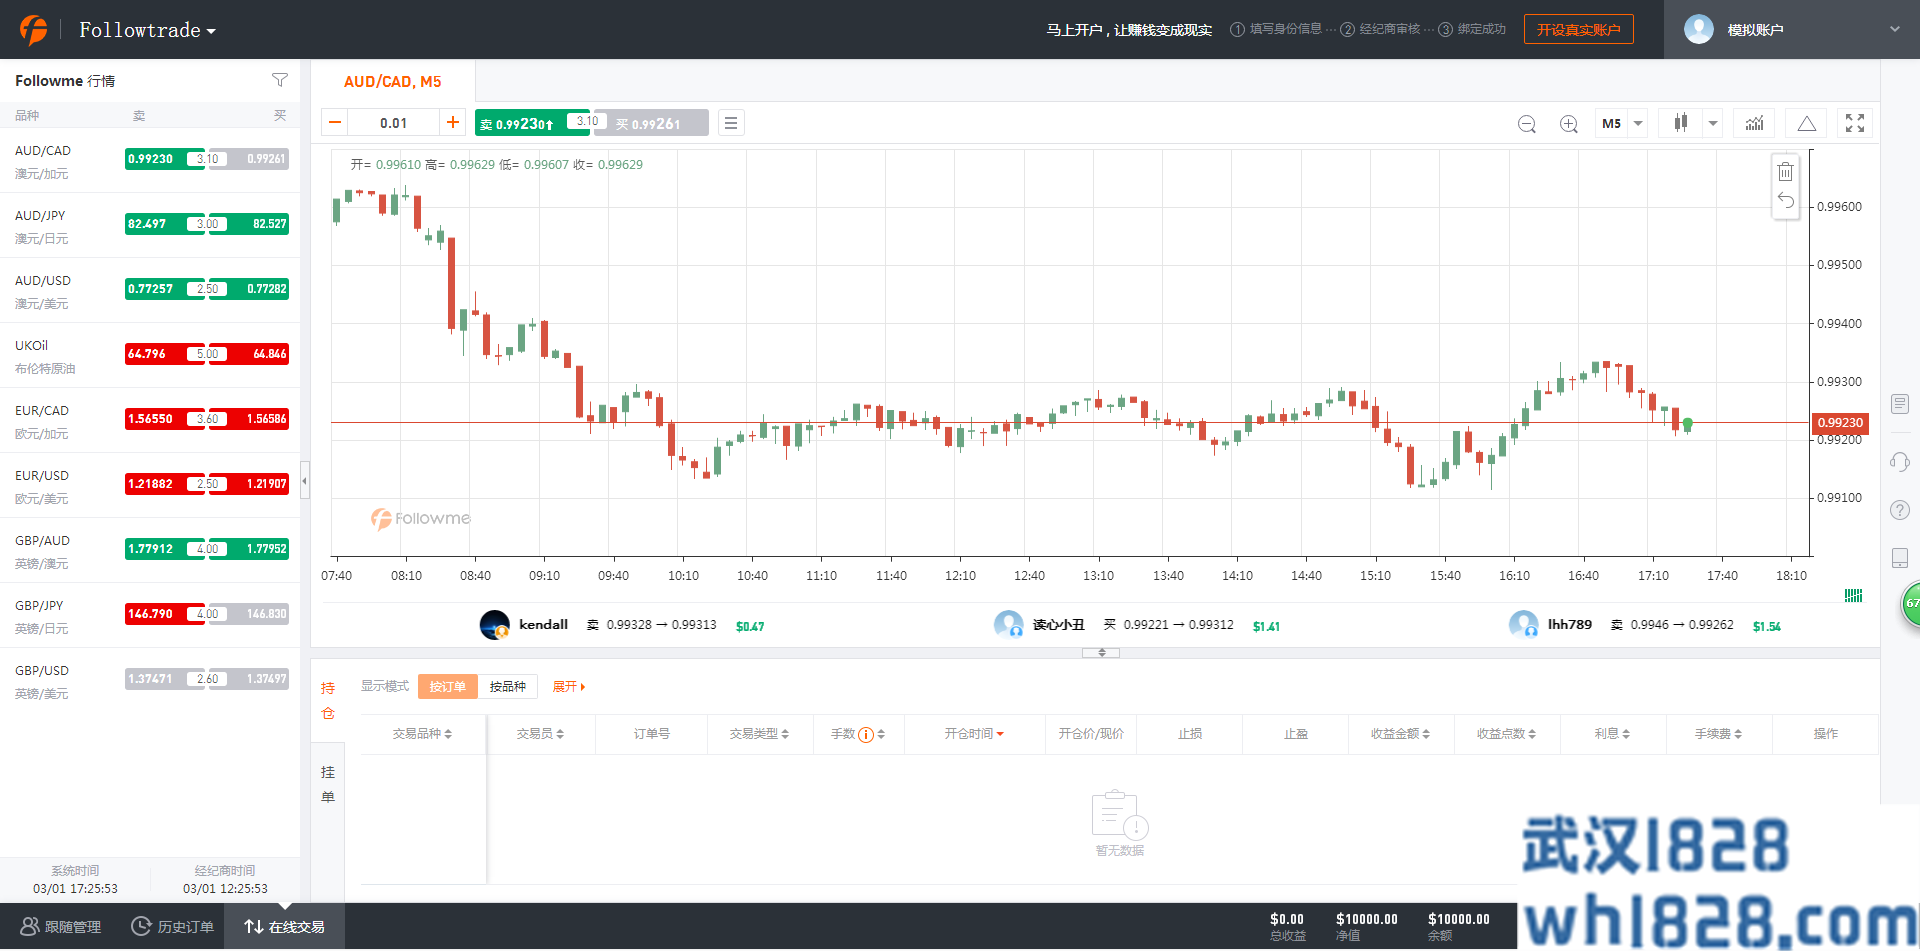Decrease lot size with minus button
This screenshot has width=1920, height=951.
(x=335, y=123)
